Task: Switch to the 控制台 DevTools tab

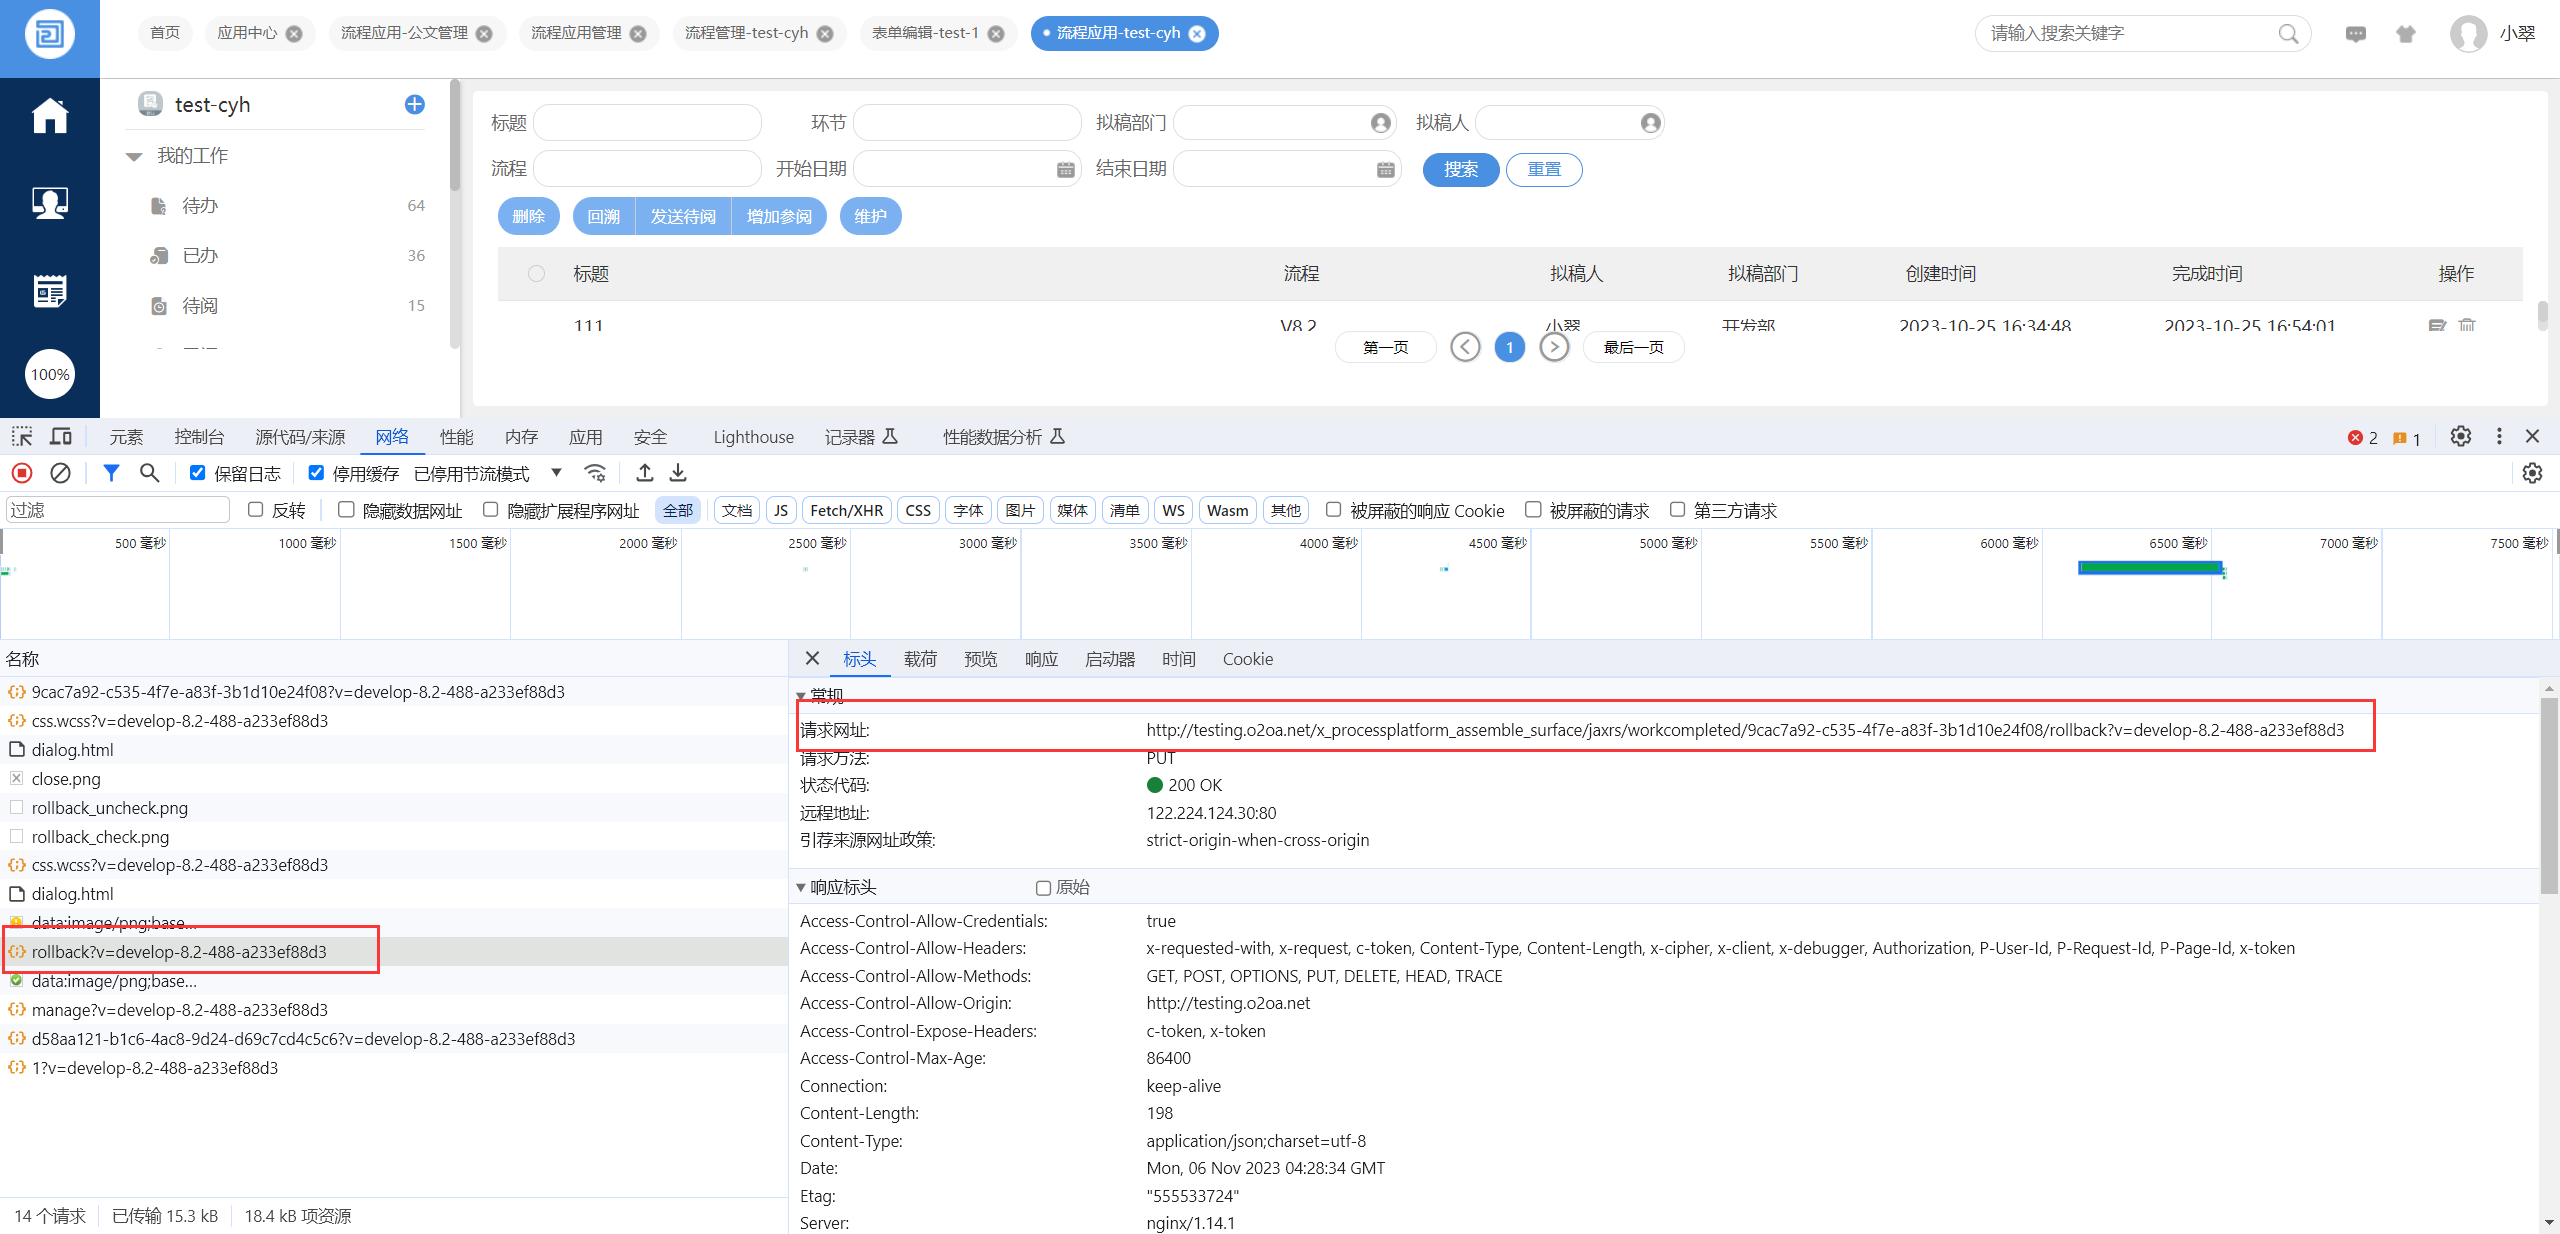Action: tap(198, 437)
